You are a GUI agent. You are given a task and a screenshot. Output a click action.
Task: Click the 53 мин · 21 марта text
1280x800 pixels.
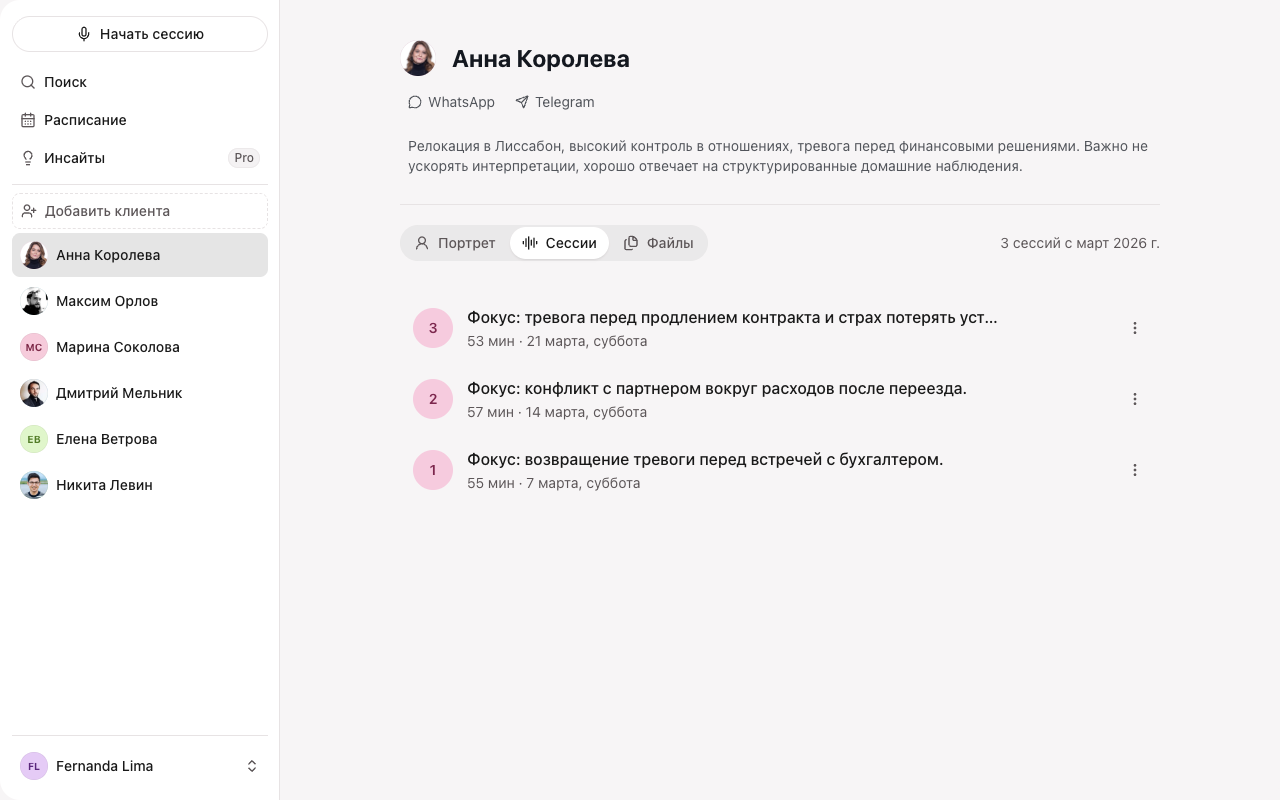(x=557, y=341)
